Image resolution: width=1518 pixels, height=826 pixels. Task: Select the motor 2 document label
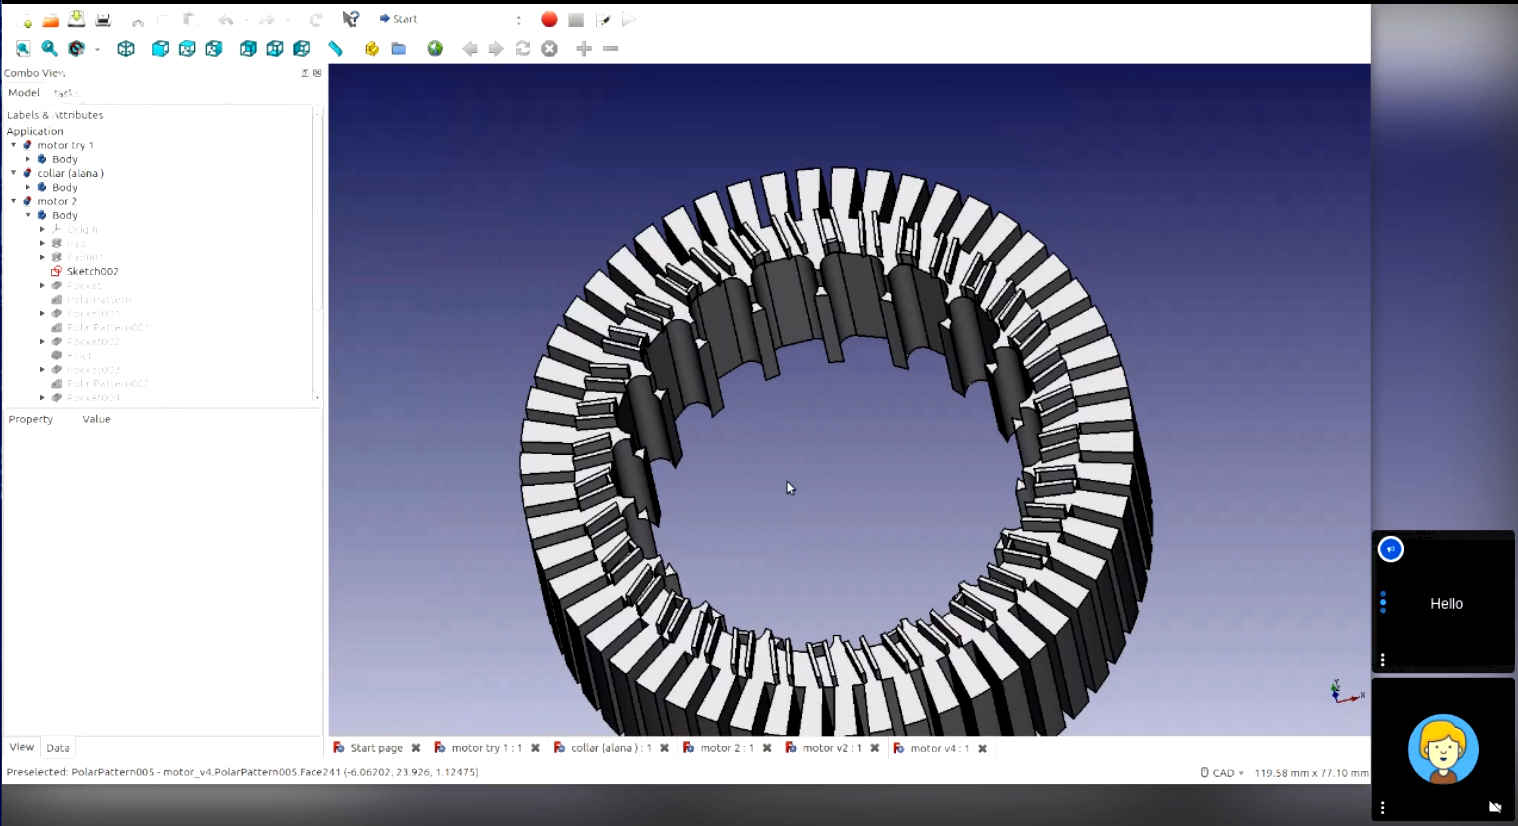point(57,201)
